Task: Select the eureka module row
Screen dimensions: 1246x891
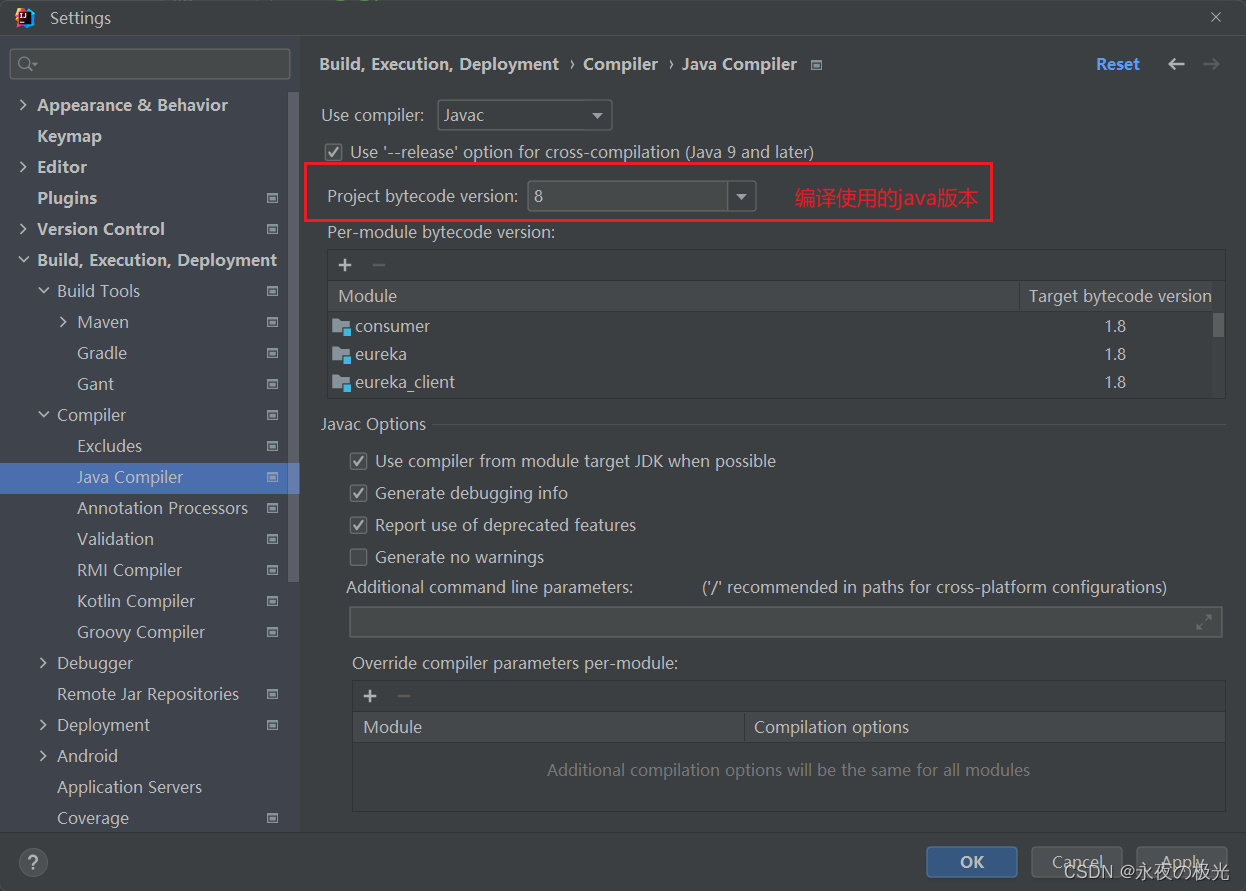Action: pyautogui.click(x=770, y=354)
